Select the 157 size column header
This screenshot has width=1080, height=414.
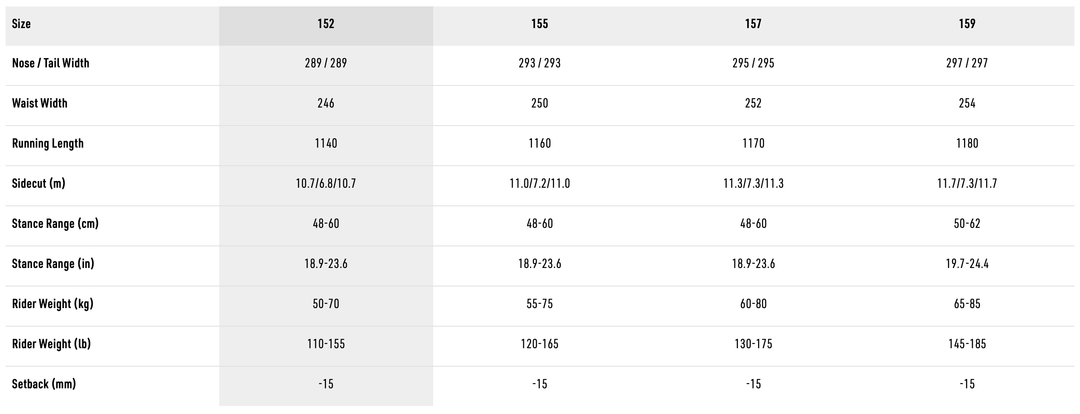pos(753,24)
